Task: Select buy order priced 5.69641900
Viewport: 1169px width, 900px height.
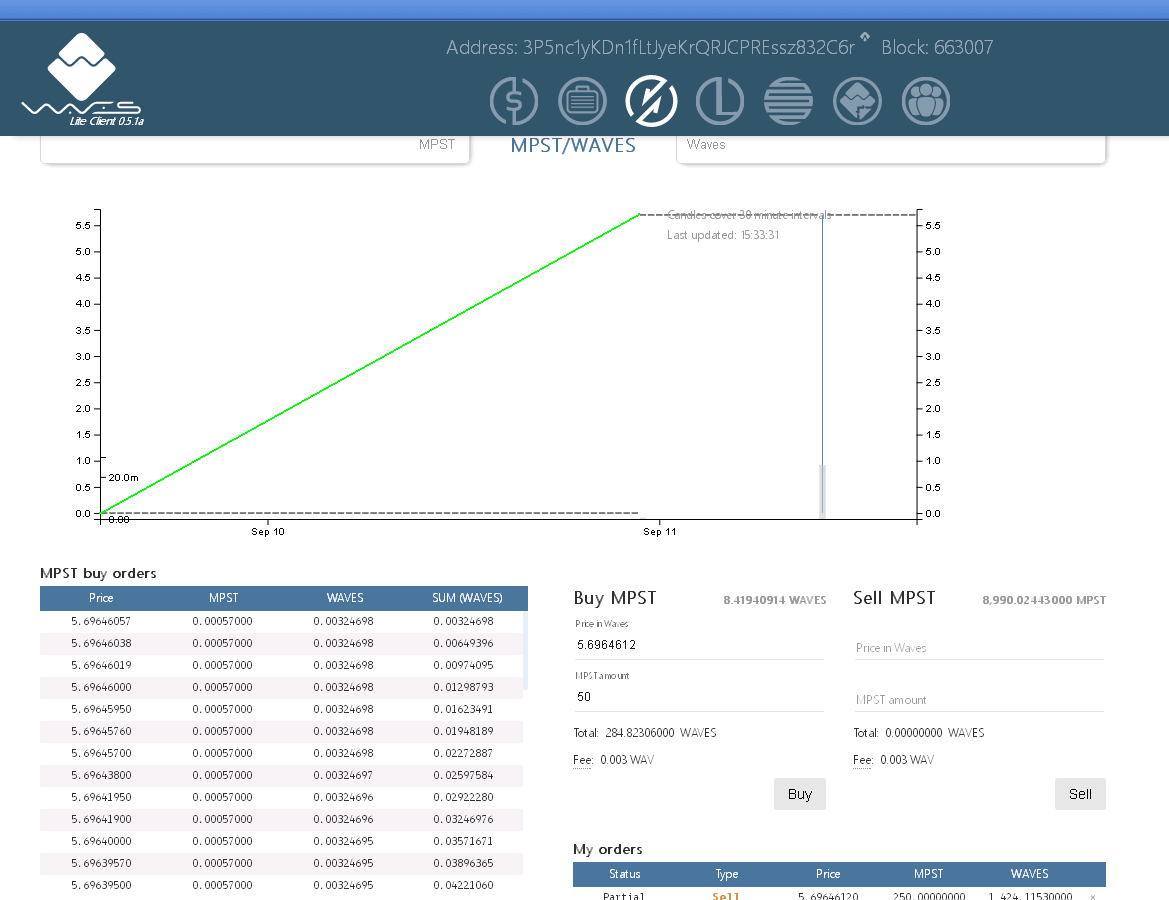Action: (282, 819)
